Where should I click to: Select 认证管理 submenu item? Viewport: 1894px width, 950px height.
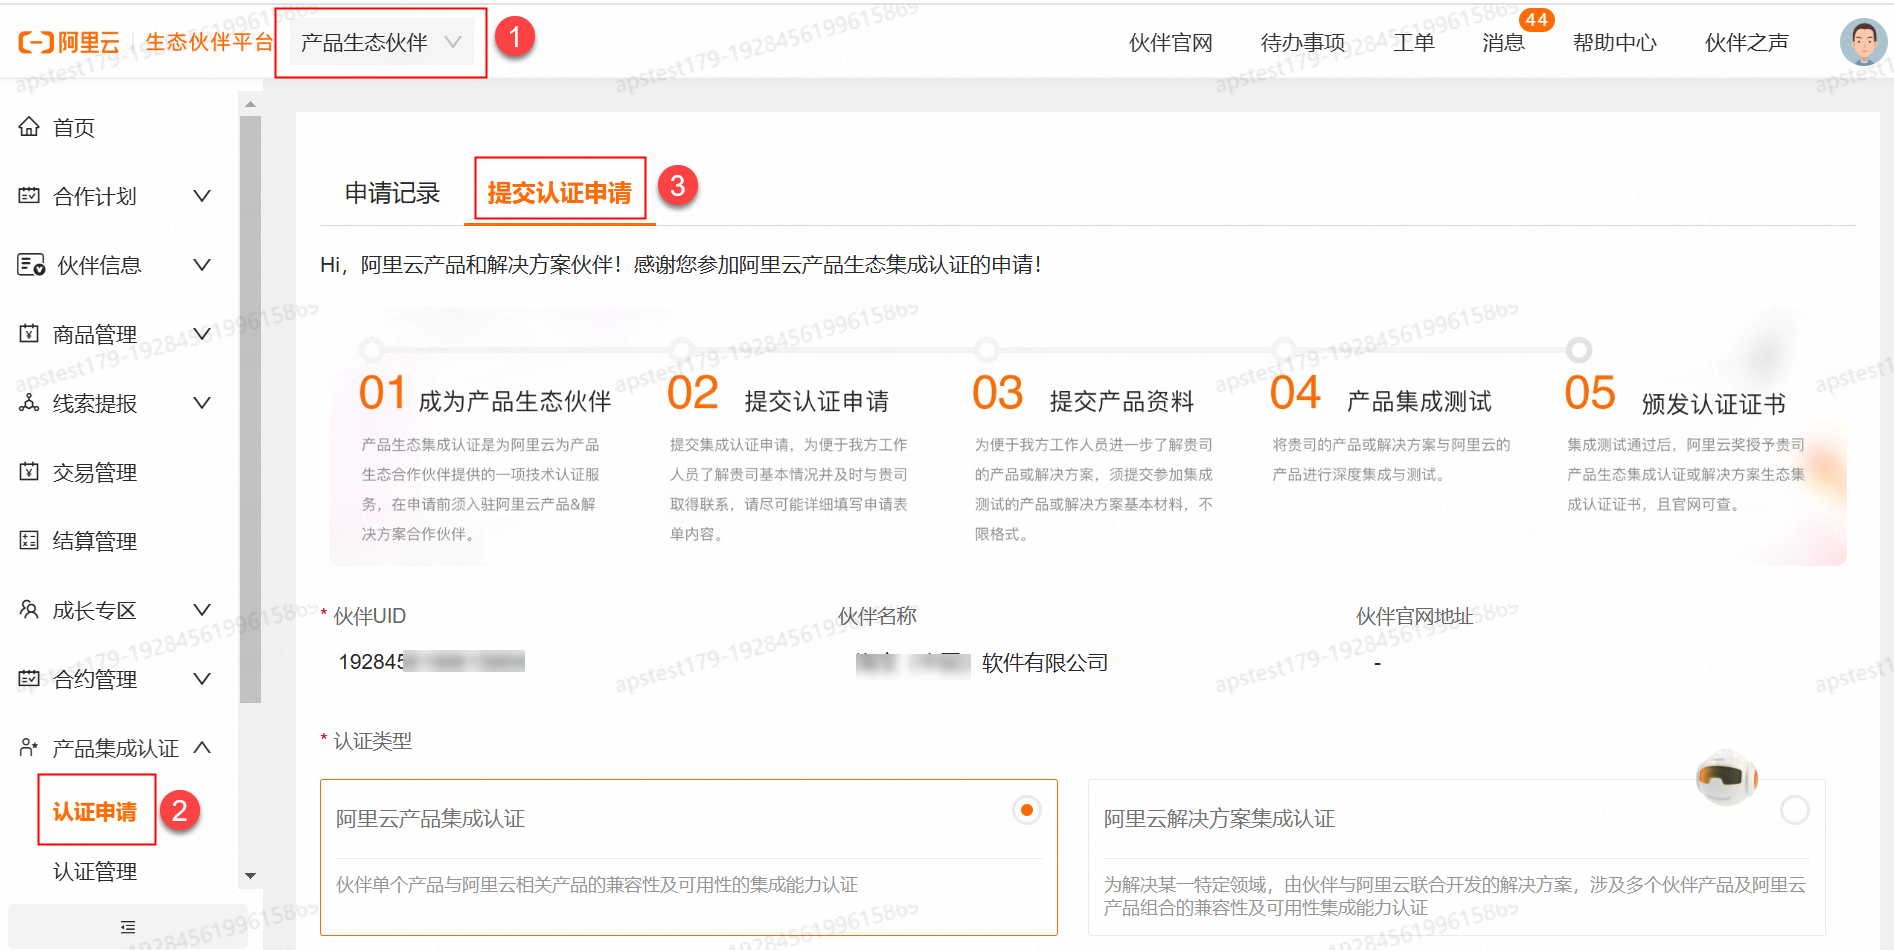pyautogui.click(x=95, y=872)
